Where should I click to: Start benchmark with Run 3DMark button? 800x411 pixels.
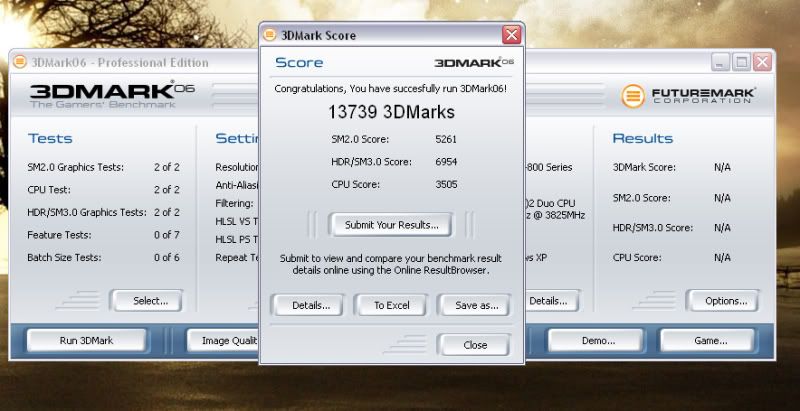tap(86, 341)
